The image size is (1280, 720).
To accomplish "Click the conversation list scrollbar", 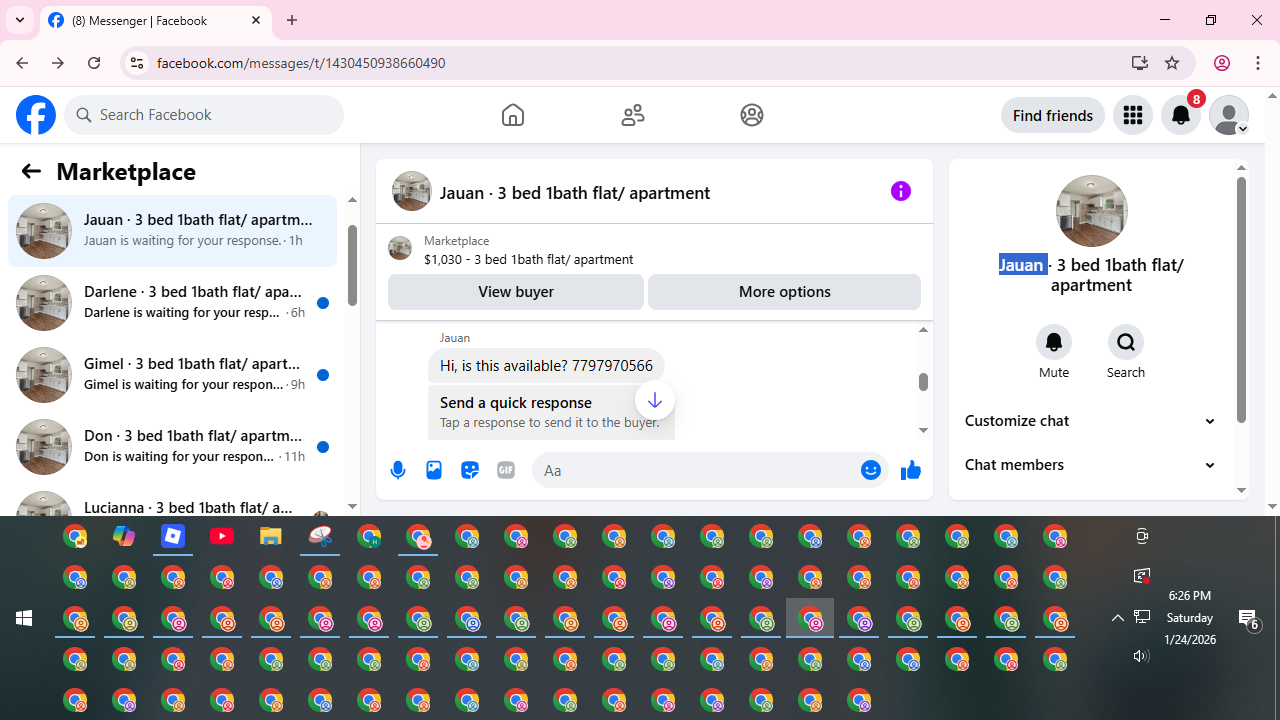I will coord(352,265).
